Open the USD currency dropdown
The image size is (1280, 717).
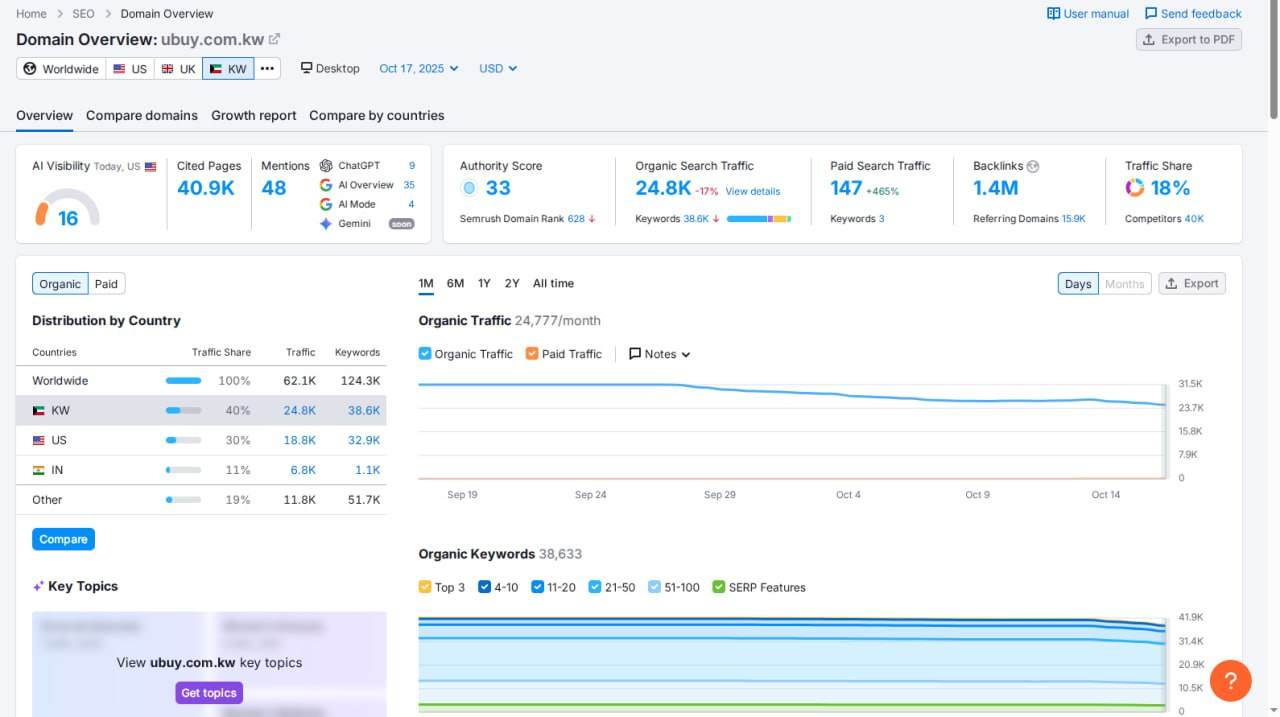pos(498,69)
